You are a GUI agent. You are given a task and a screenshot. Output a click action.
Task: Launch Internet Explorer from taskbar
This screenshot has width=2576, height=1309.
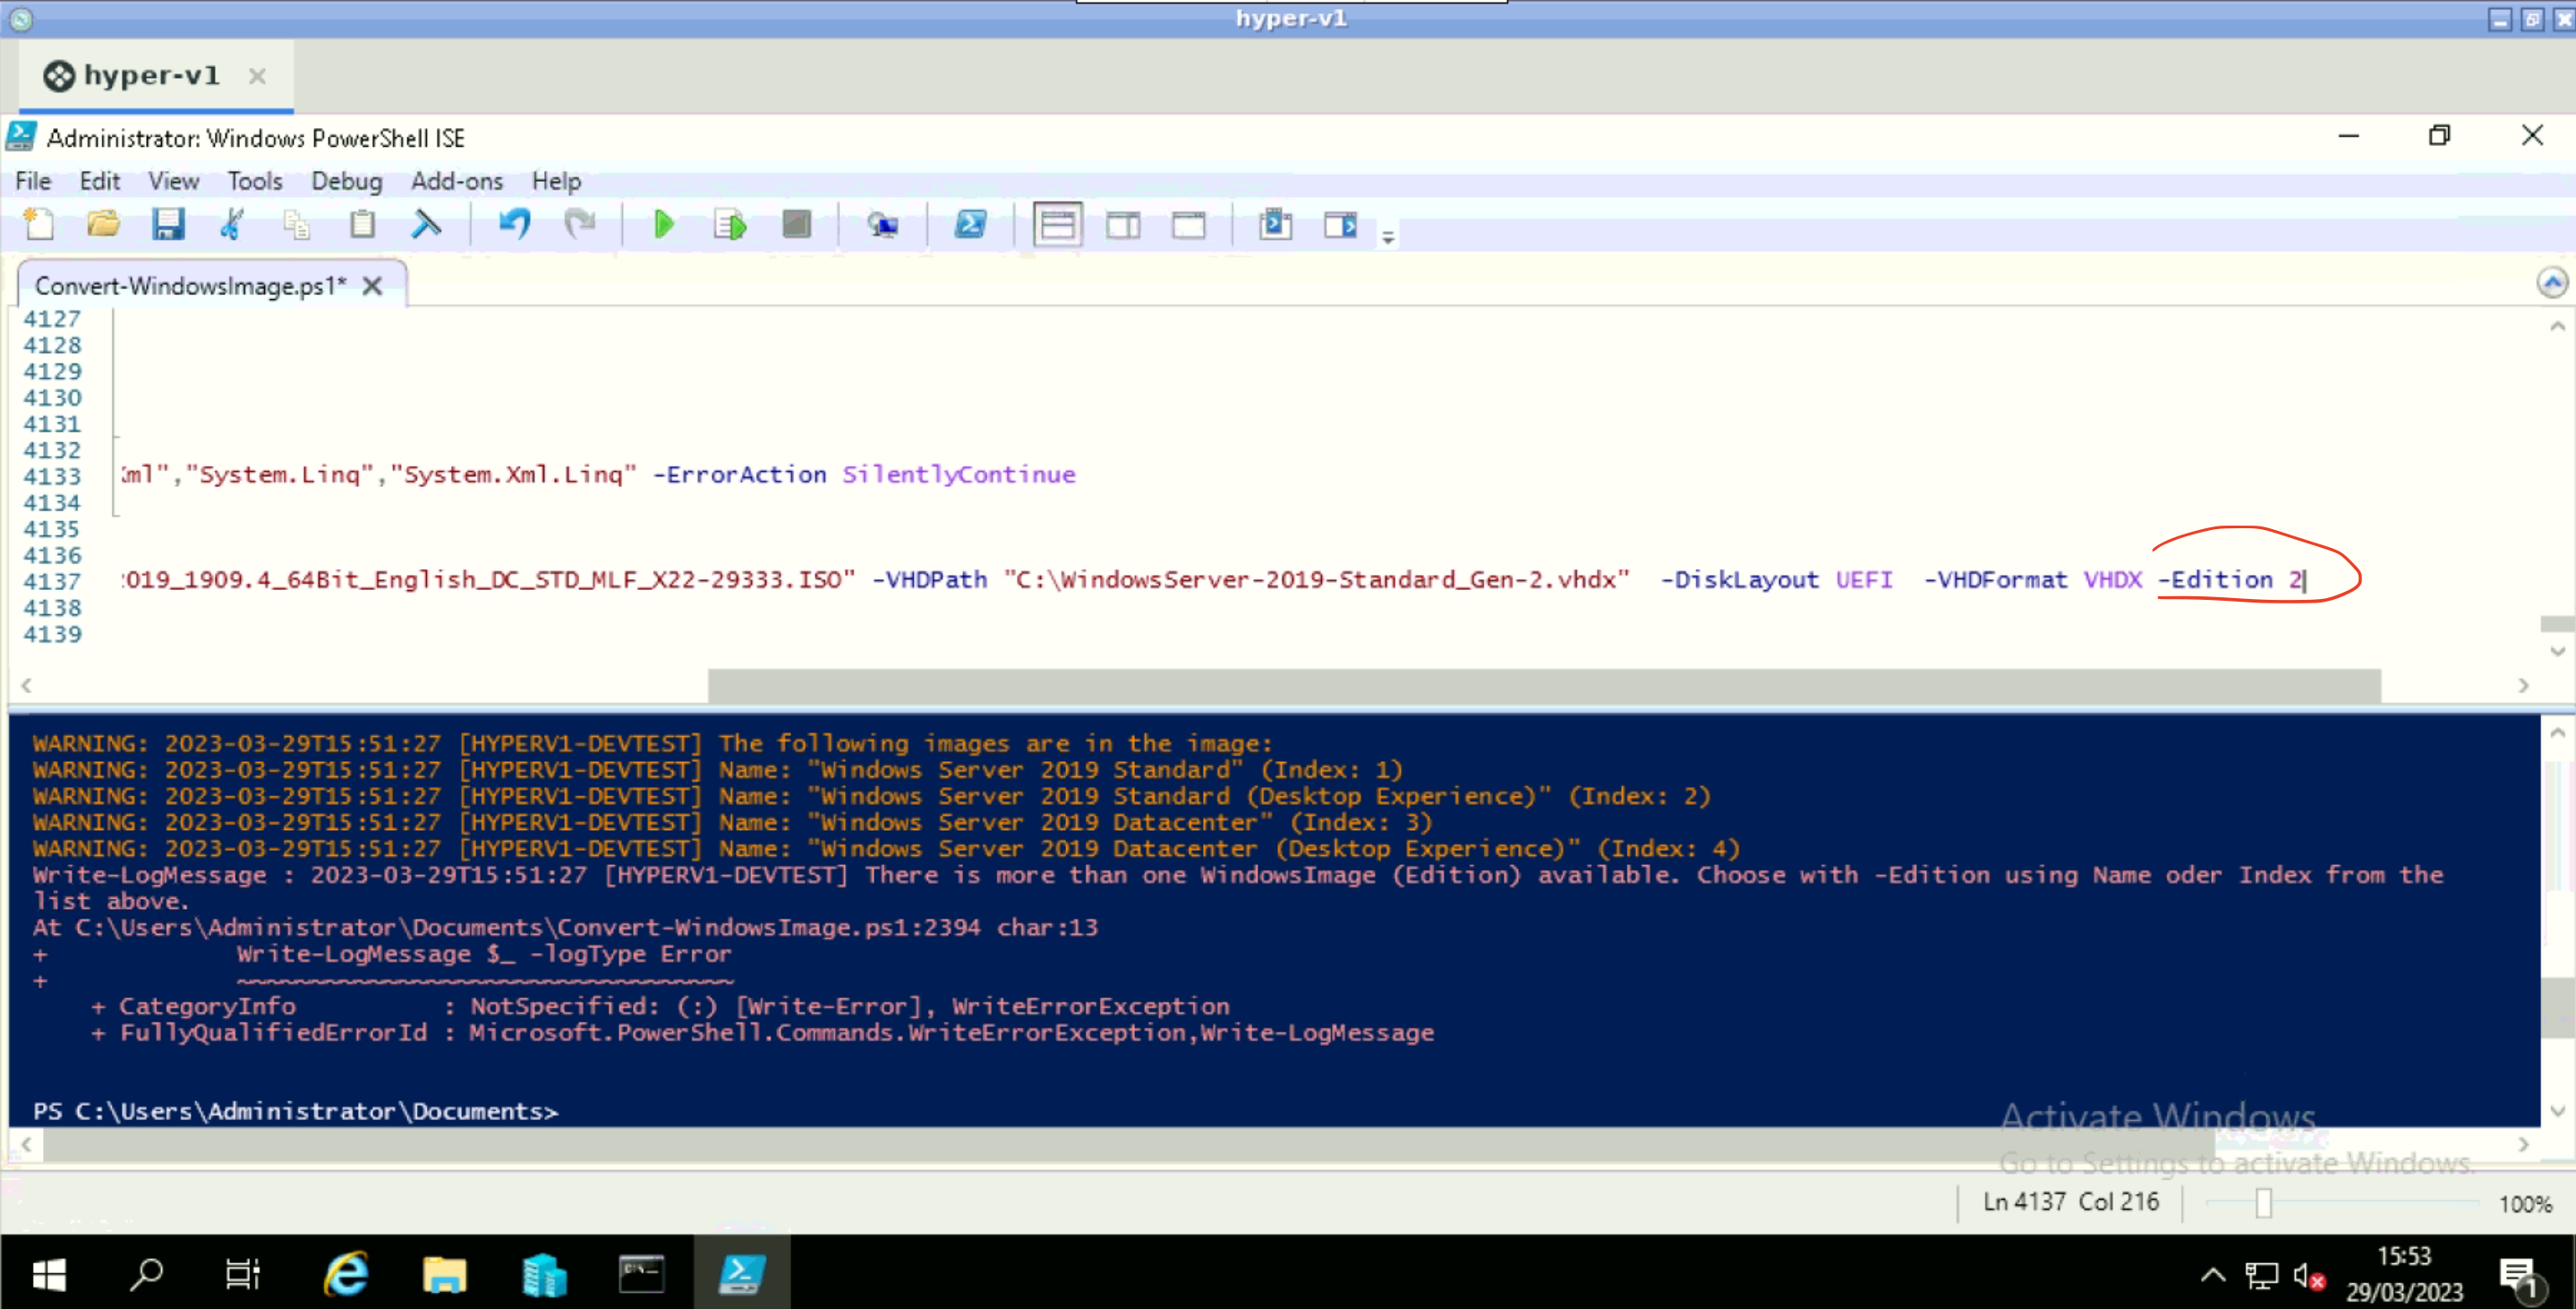pos(346,1273)
